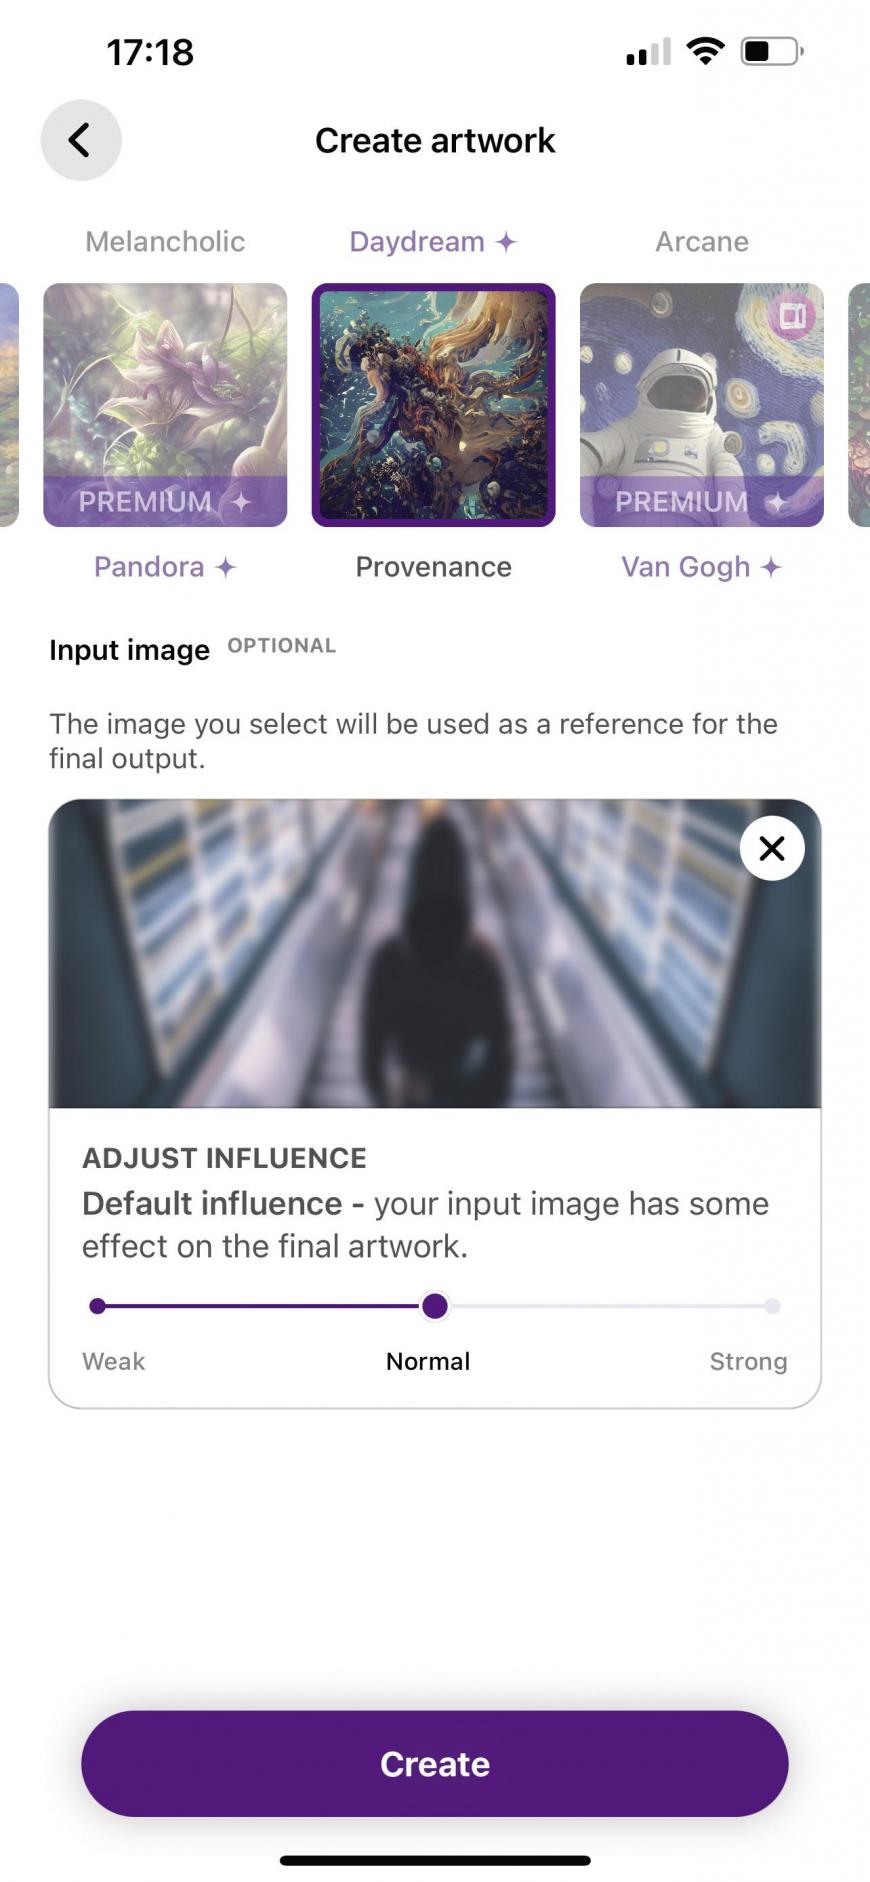The height and width of the screenshot is (1882, 870).
Task: Select the Melancholic style label
Action: [x=165, y=242]
